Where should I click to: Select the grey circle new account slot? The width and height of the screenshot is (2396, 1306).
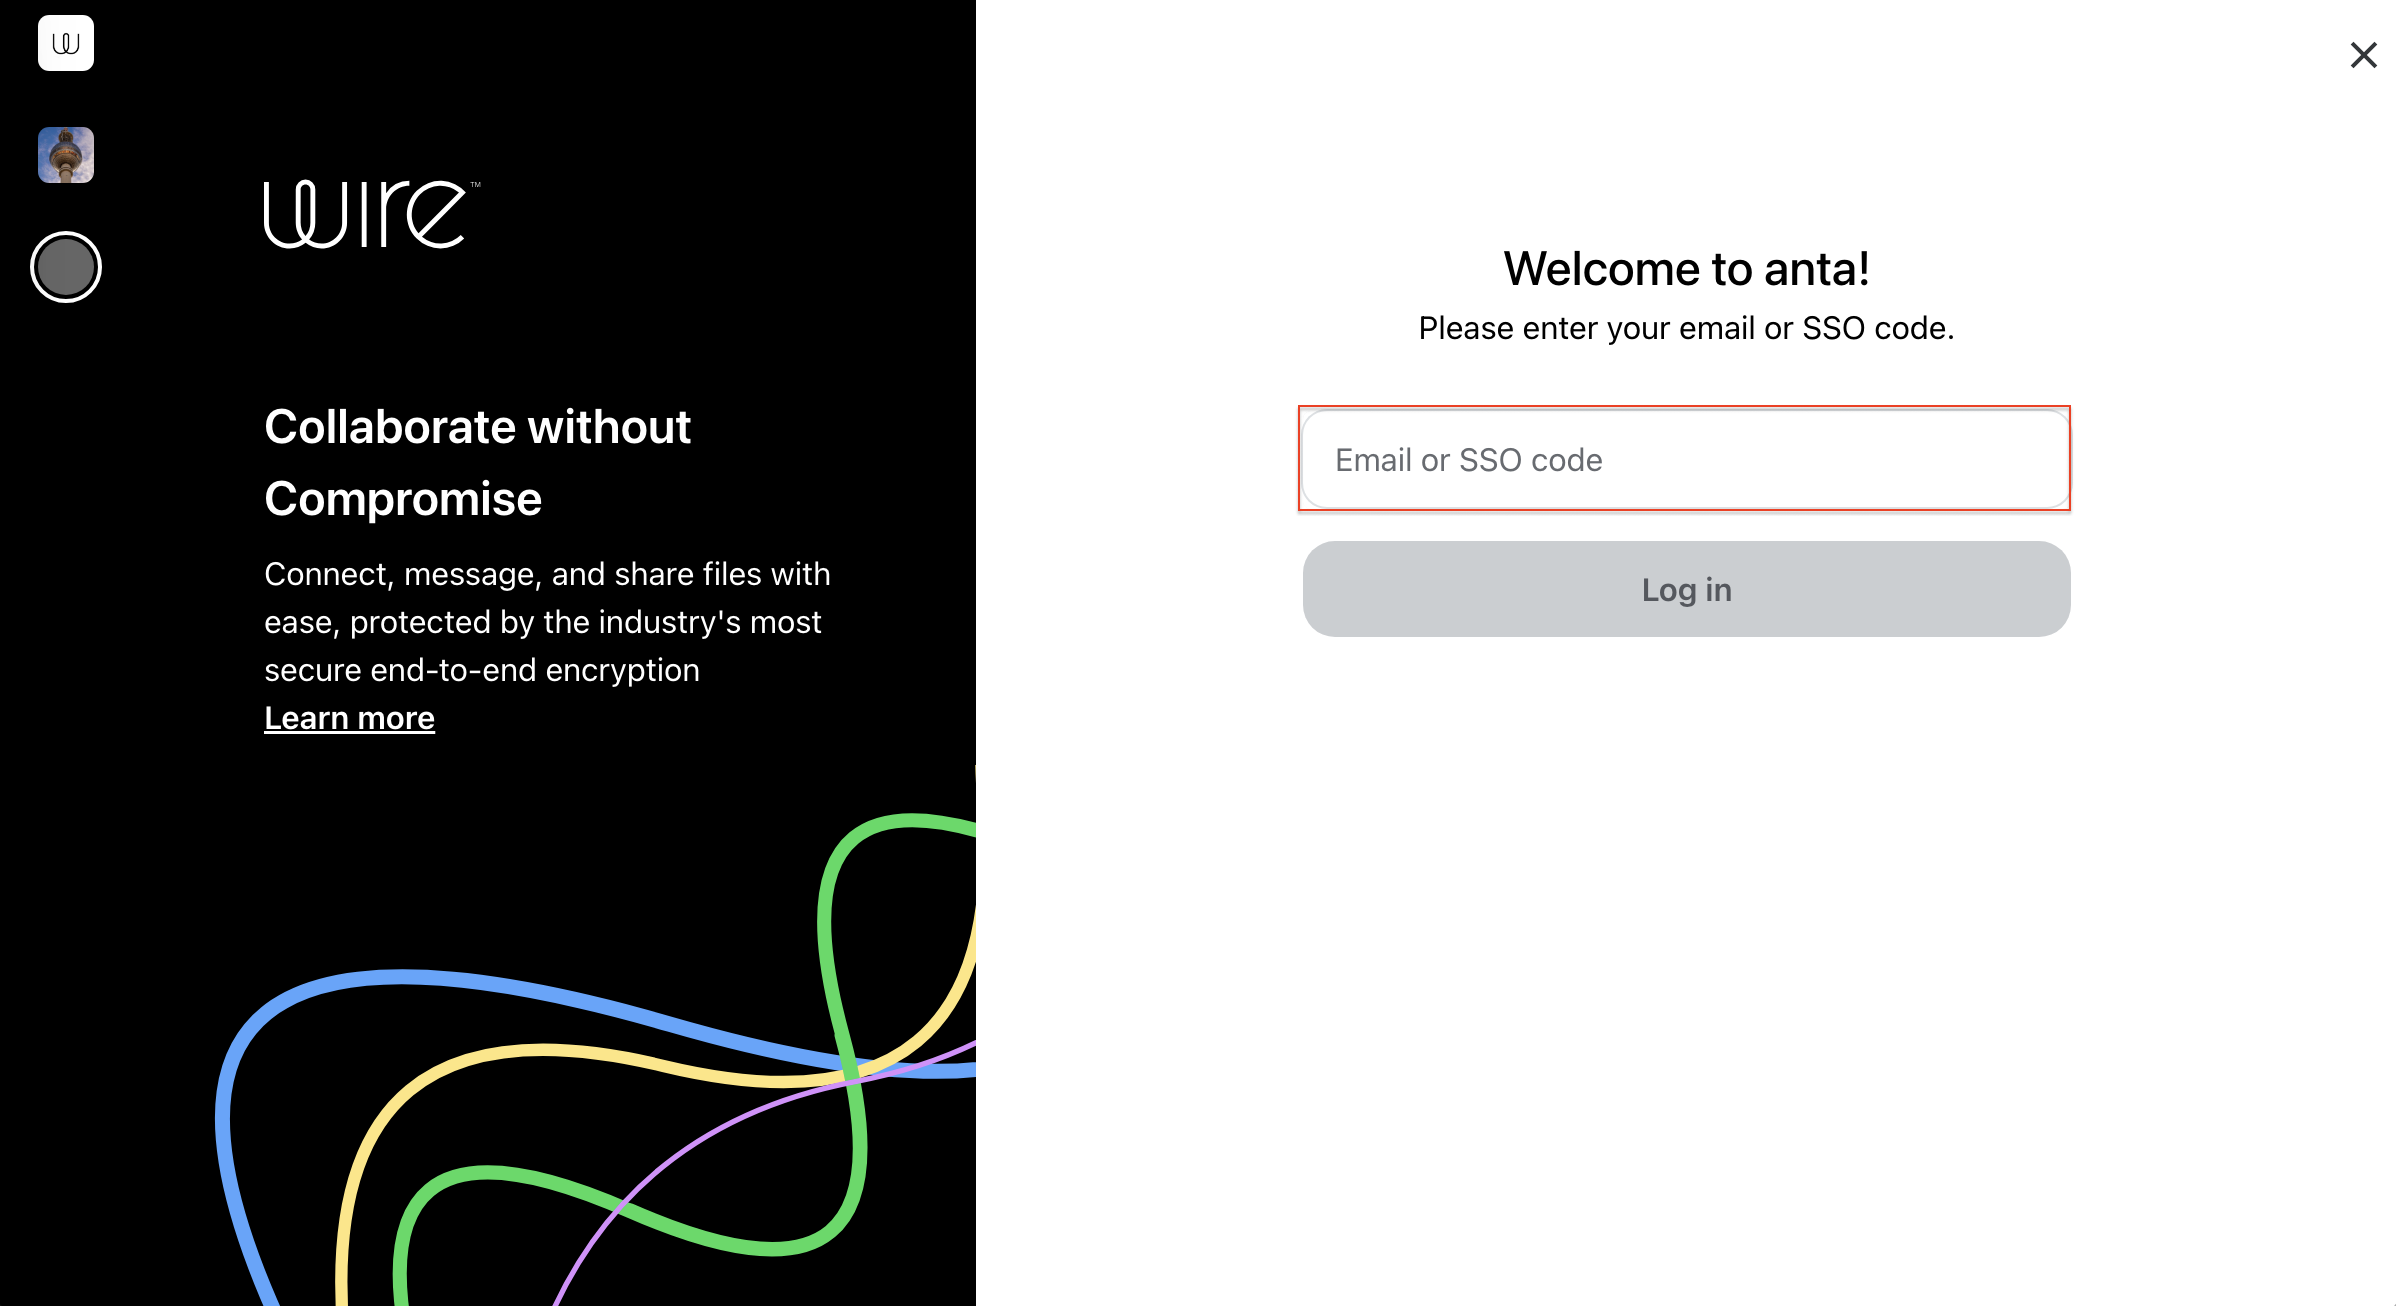66,267
